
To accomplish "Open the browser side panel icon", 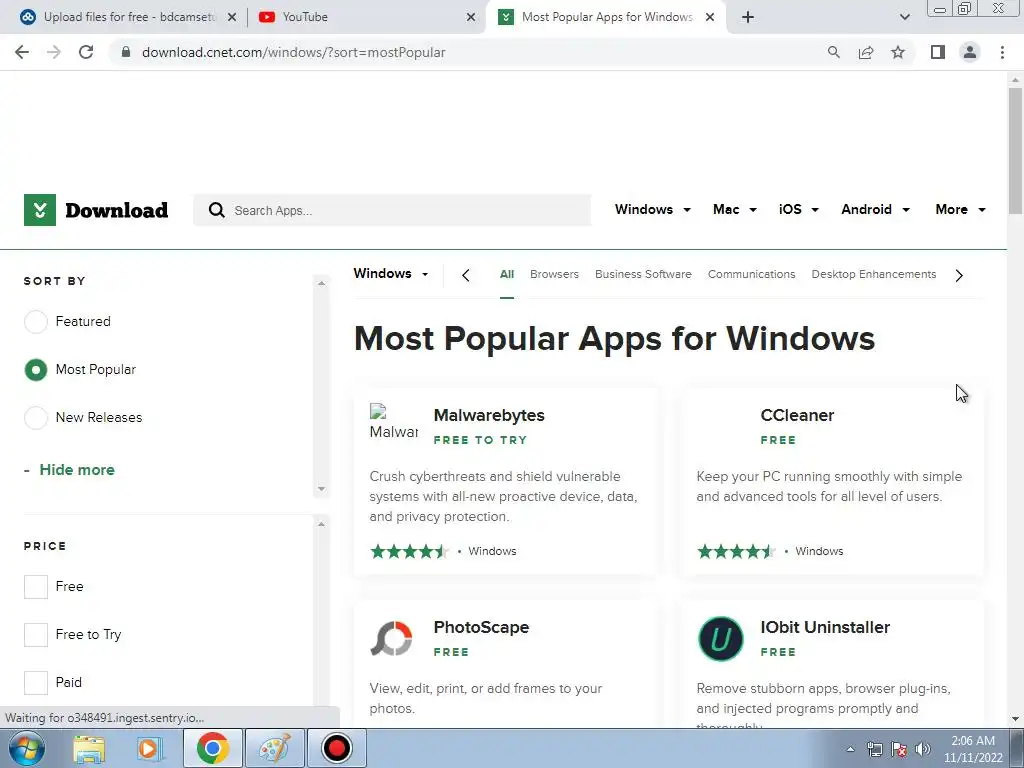I will point(938,52).
